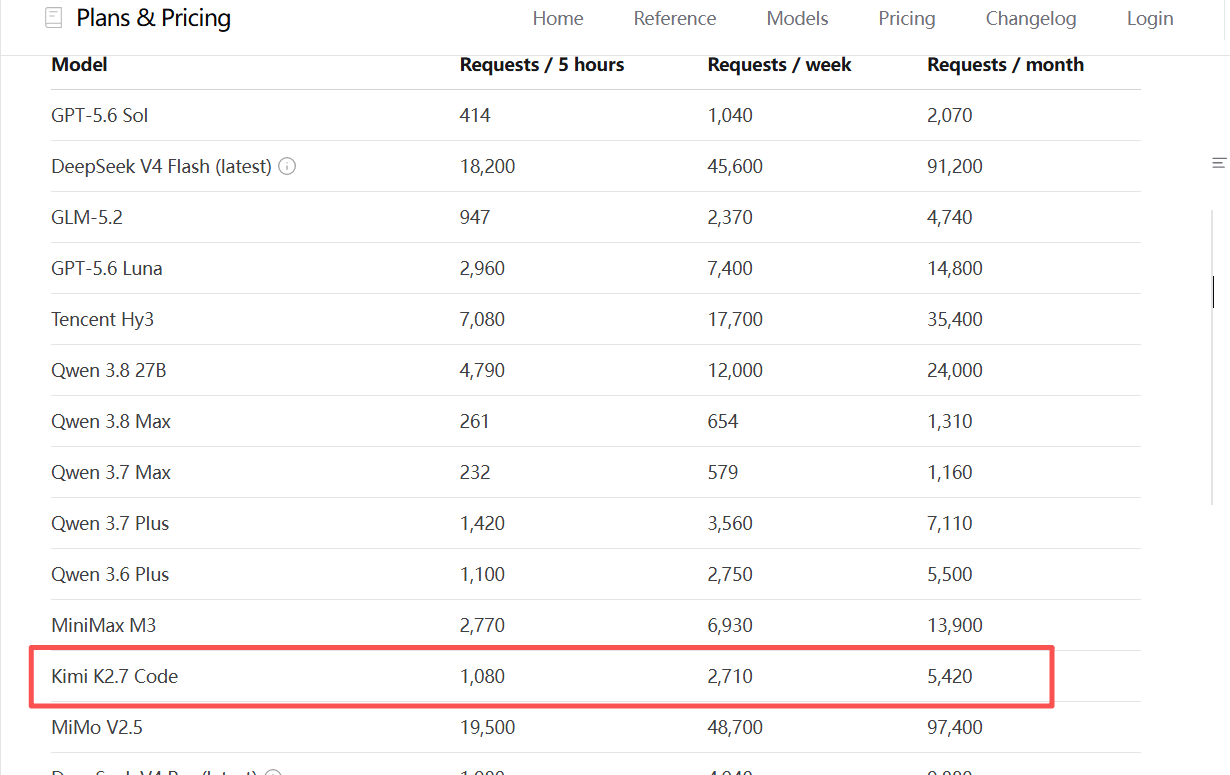Click the Model column header
This screenshot has width=1230, height=775.
tap(79, 64)
